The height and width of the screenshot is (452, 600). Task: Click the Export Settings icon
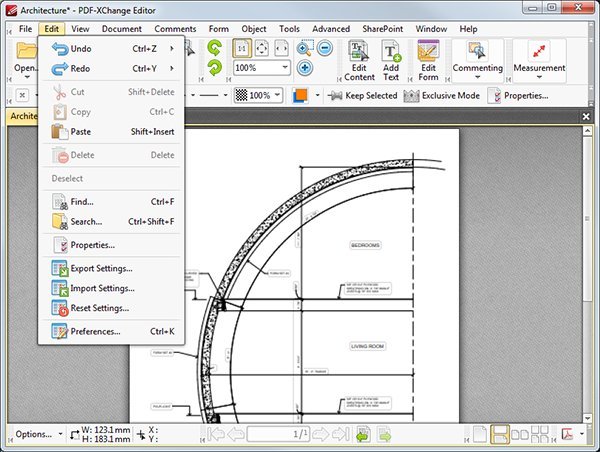click(60, 268)
